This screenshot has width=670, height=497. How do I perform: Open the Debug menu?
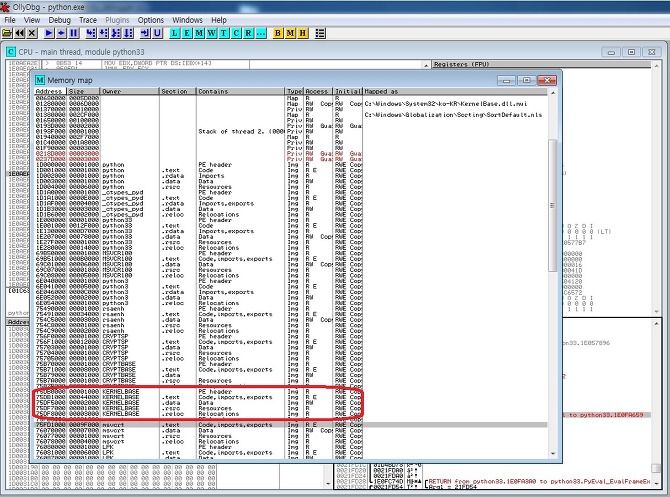coord(59,20)
